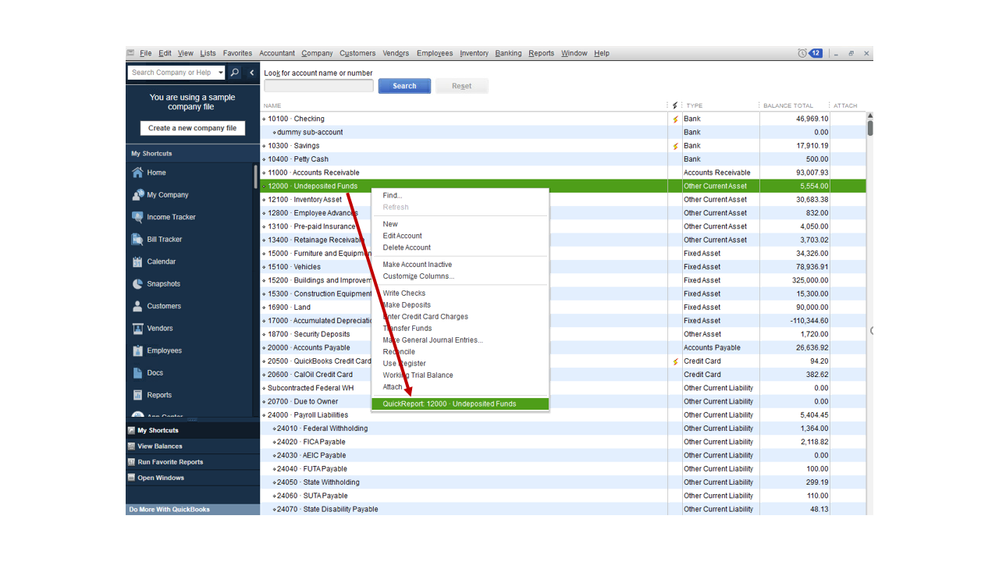This screenshot has width=999, height=562.
Task: Select the 24010 Federal Withholding row
Action: [563, 429]
